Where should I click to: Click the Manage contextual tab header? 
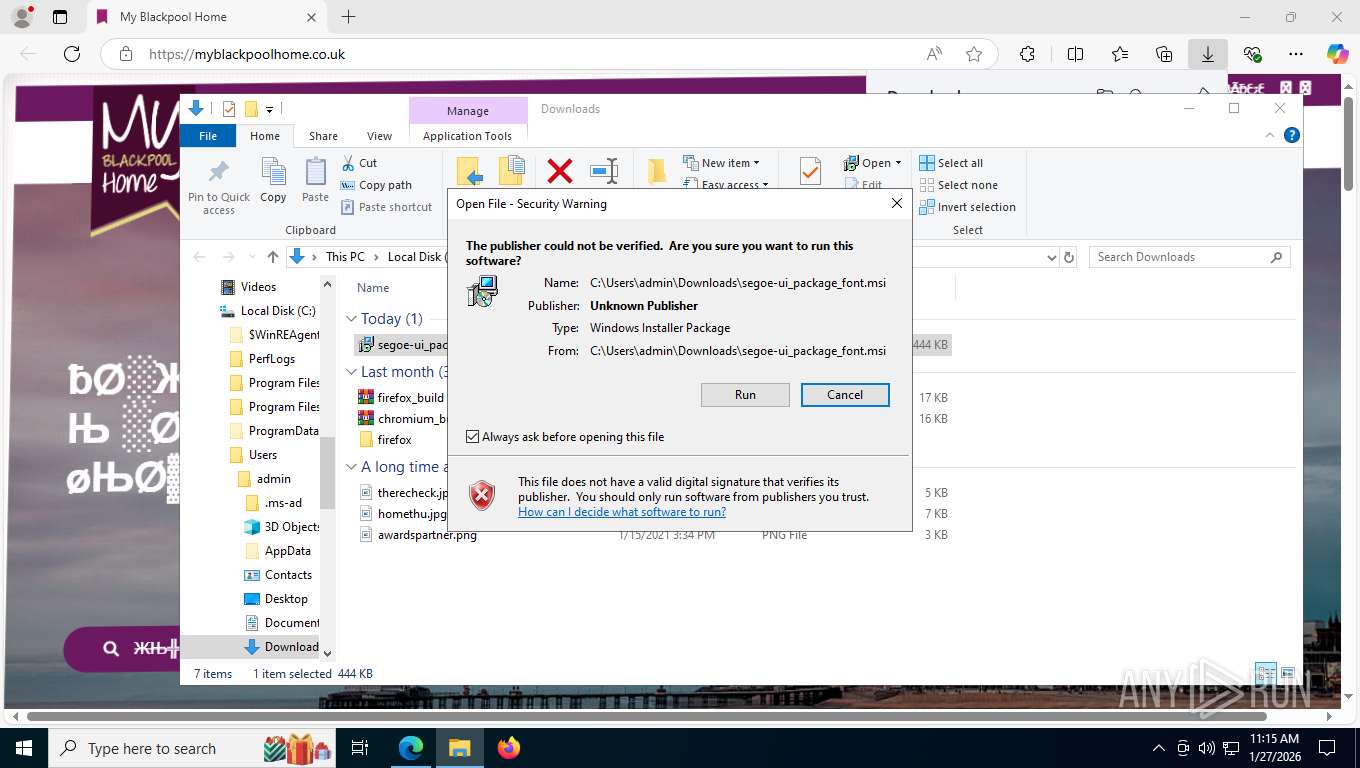[x=468, y=111]
